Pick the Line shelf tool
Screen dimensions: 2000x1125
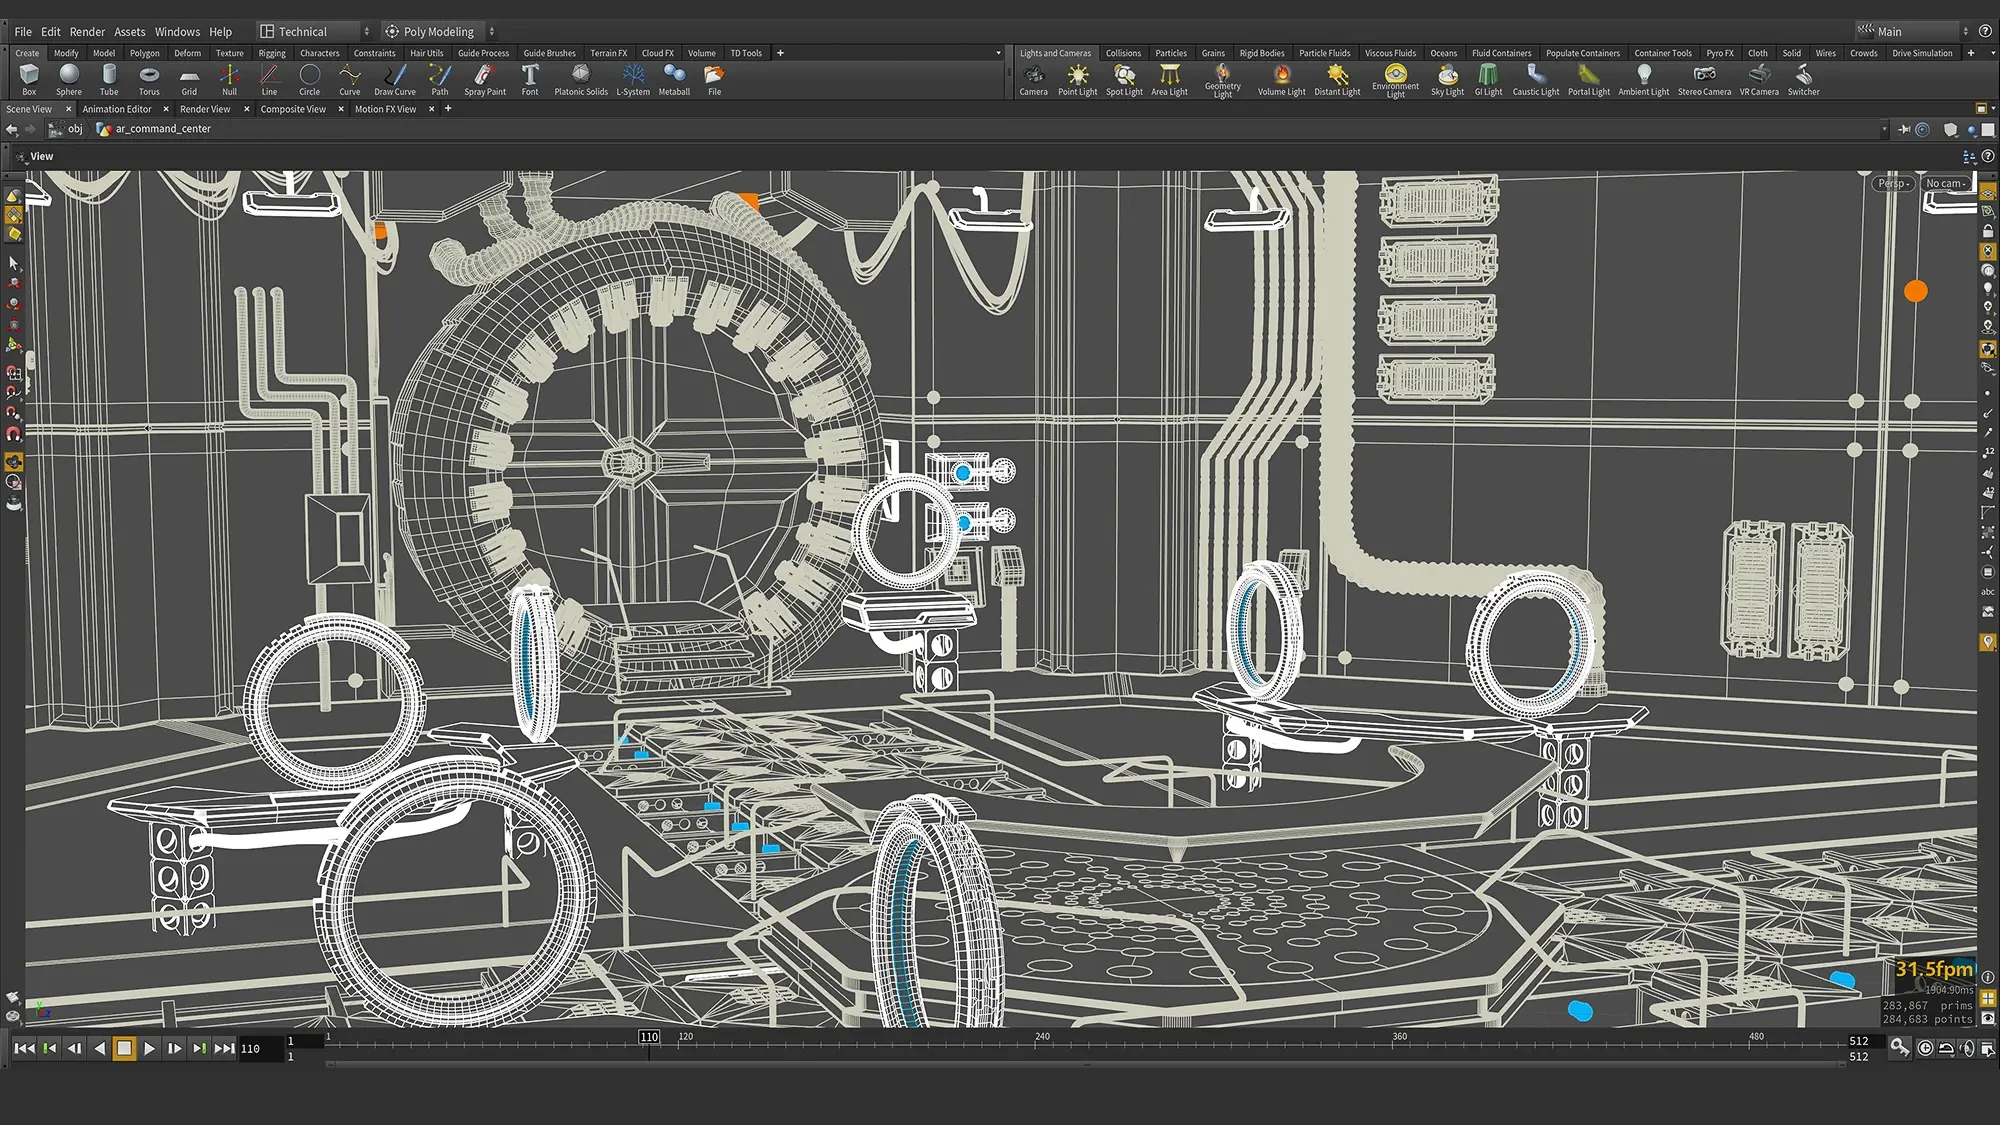(x=269, y=79)
